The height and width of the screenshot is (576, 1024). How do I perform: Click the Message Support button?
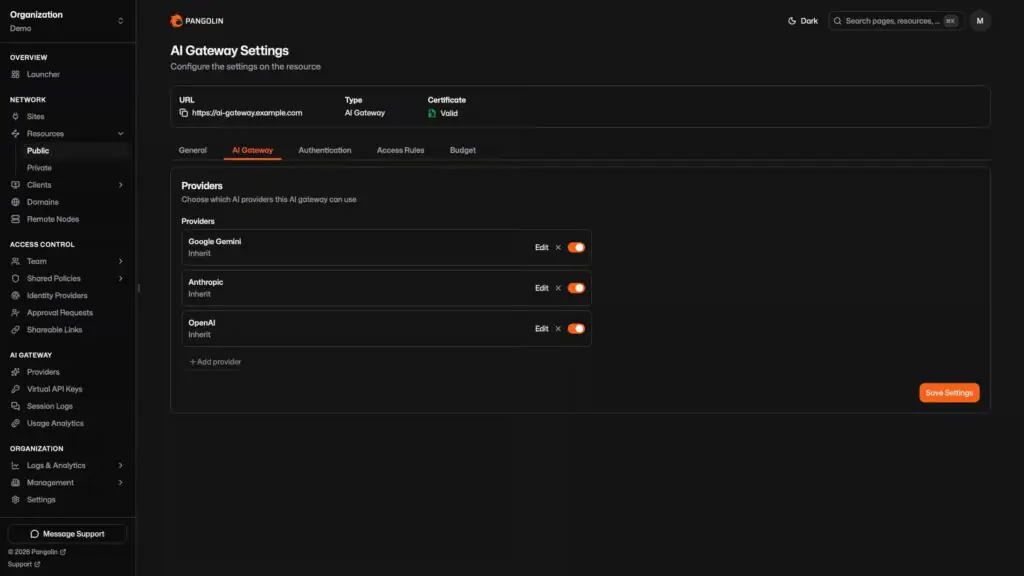(x=67, y=534)
